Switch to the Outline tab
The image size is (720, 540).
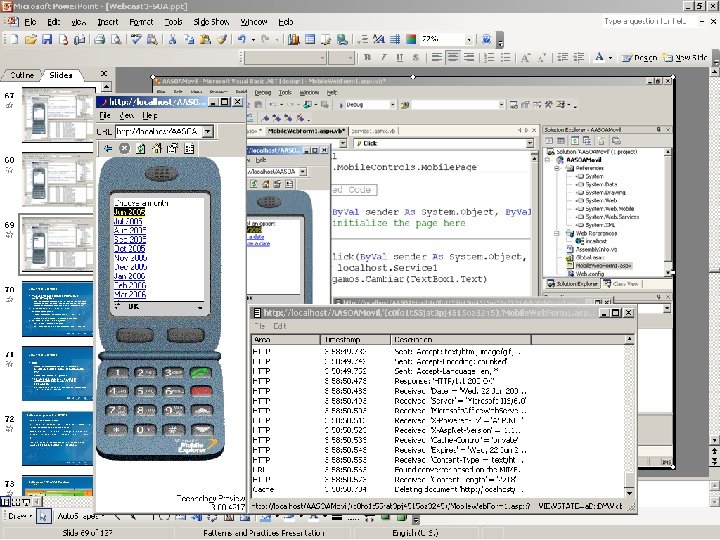pos(22,75)
